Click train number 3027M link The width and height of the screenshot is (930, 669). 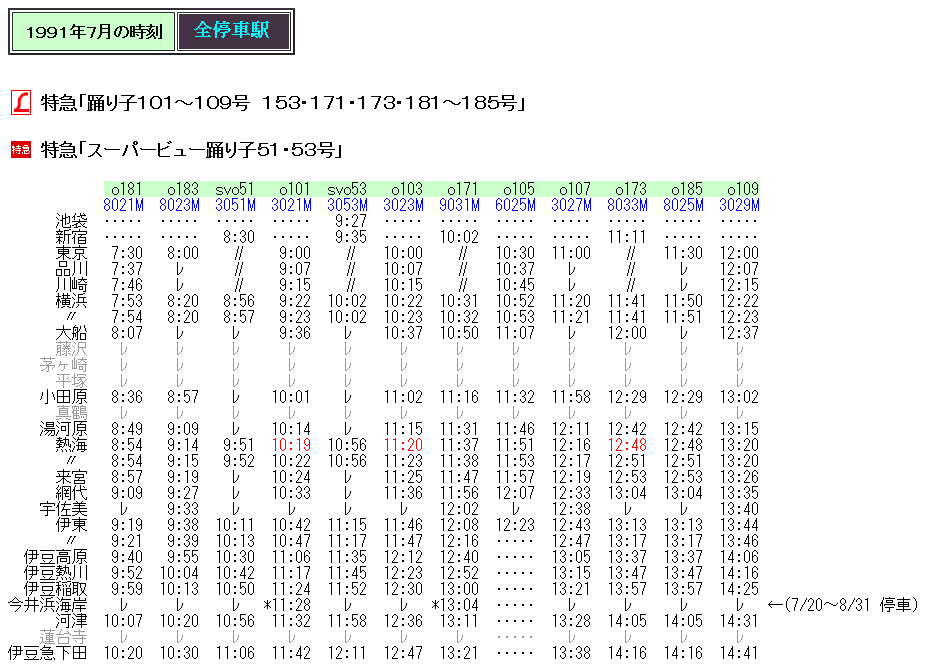click(573, 205)
